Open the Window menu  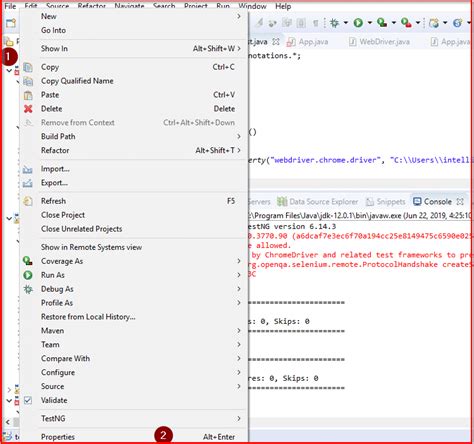tap(252, 6)
